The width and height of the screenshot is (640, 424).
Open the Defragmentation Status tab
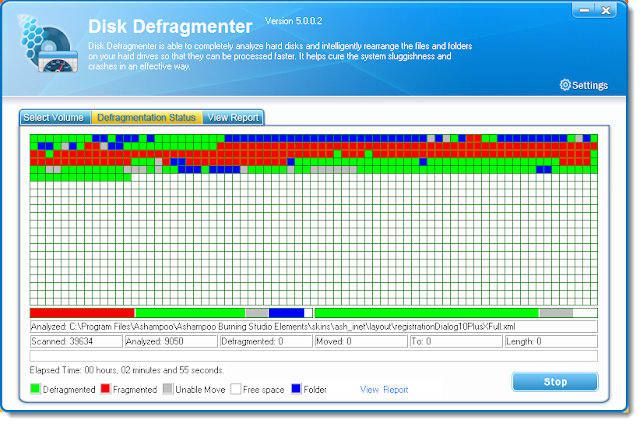point(147,118)
